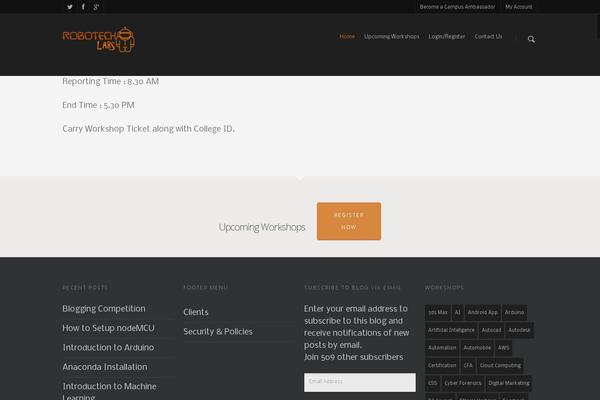Screen dimensions: 600x400
Task: Select Home in navigation menu
Action: (x=347, y=37)
